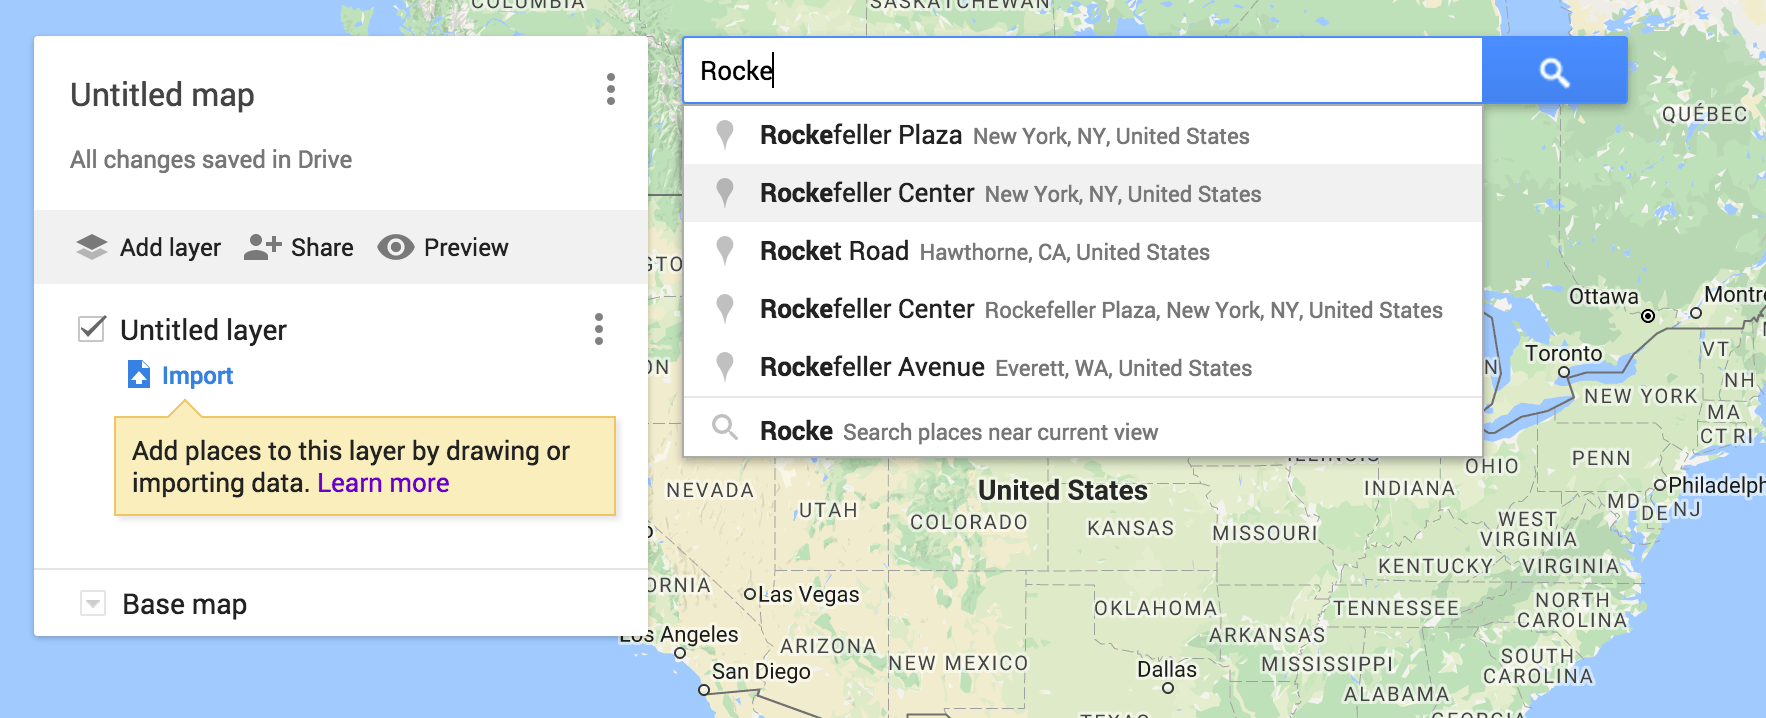Click the magnifier icon beside Rocke search

click(725, 429)
